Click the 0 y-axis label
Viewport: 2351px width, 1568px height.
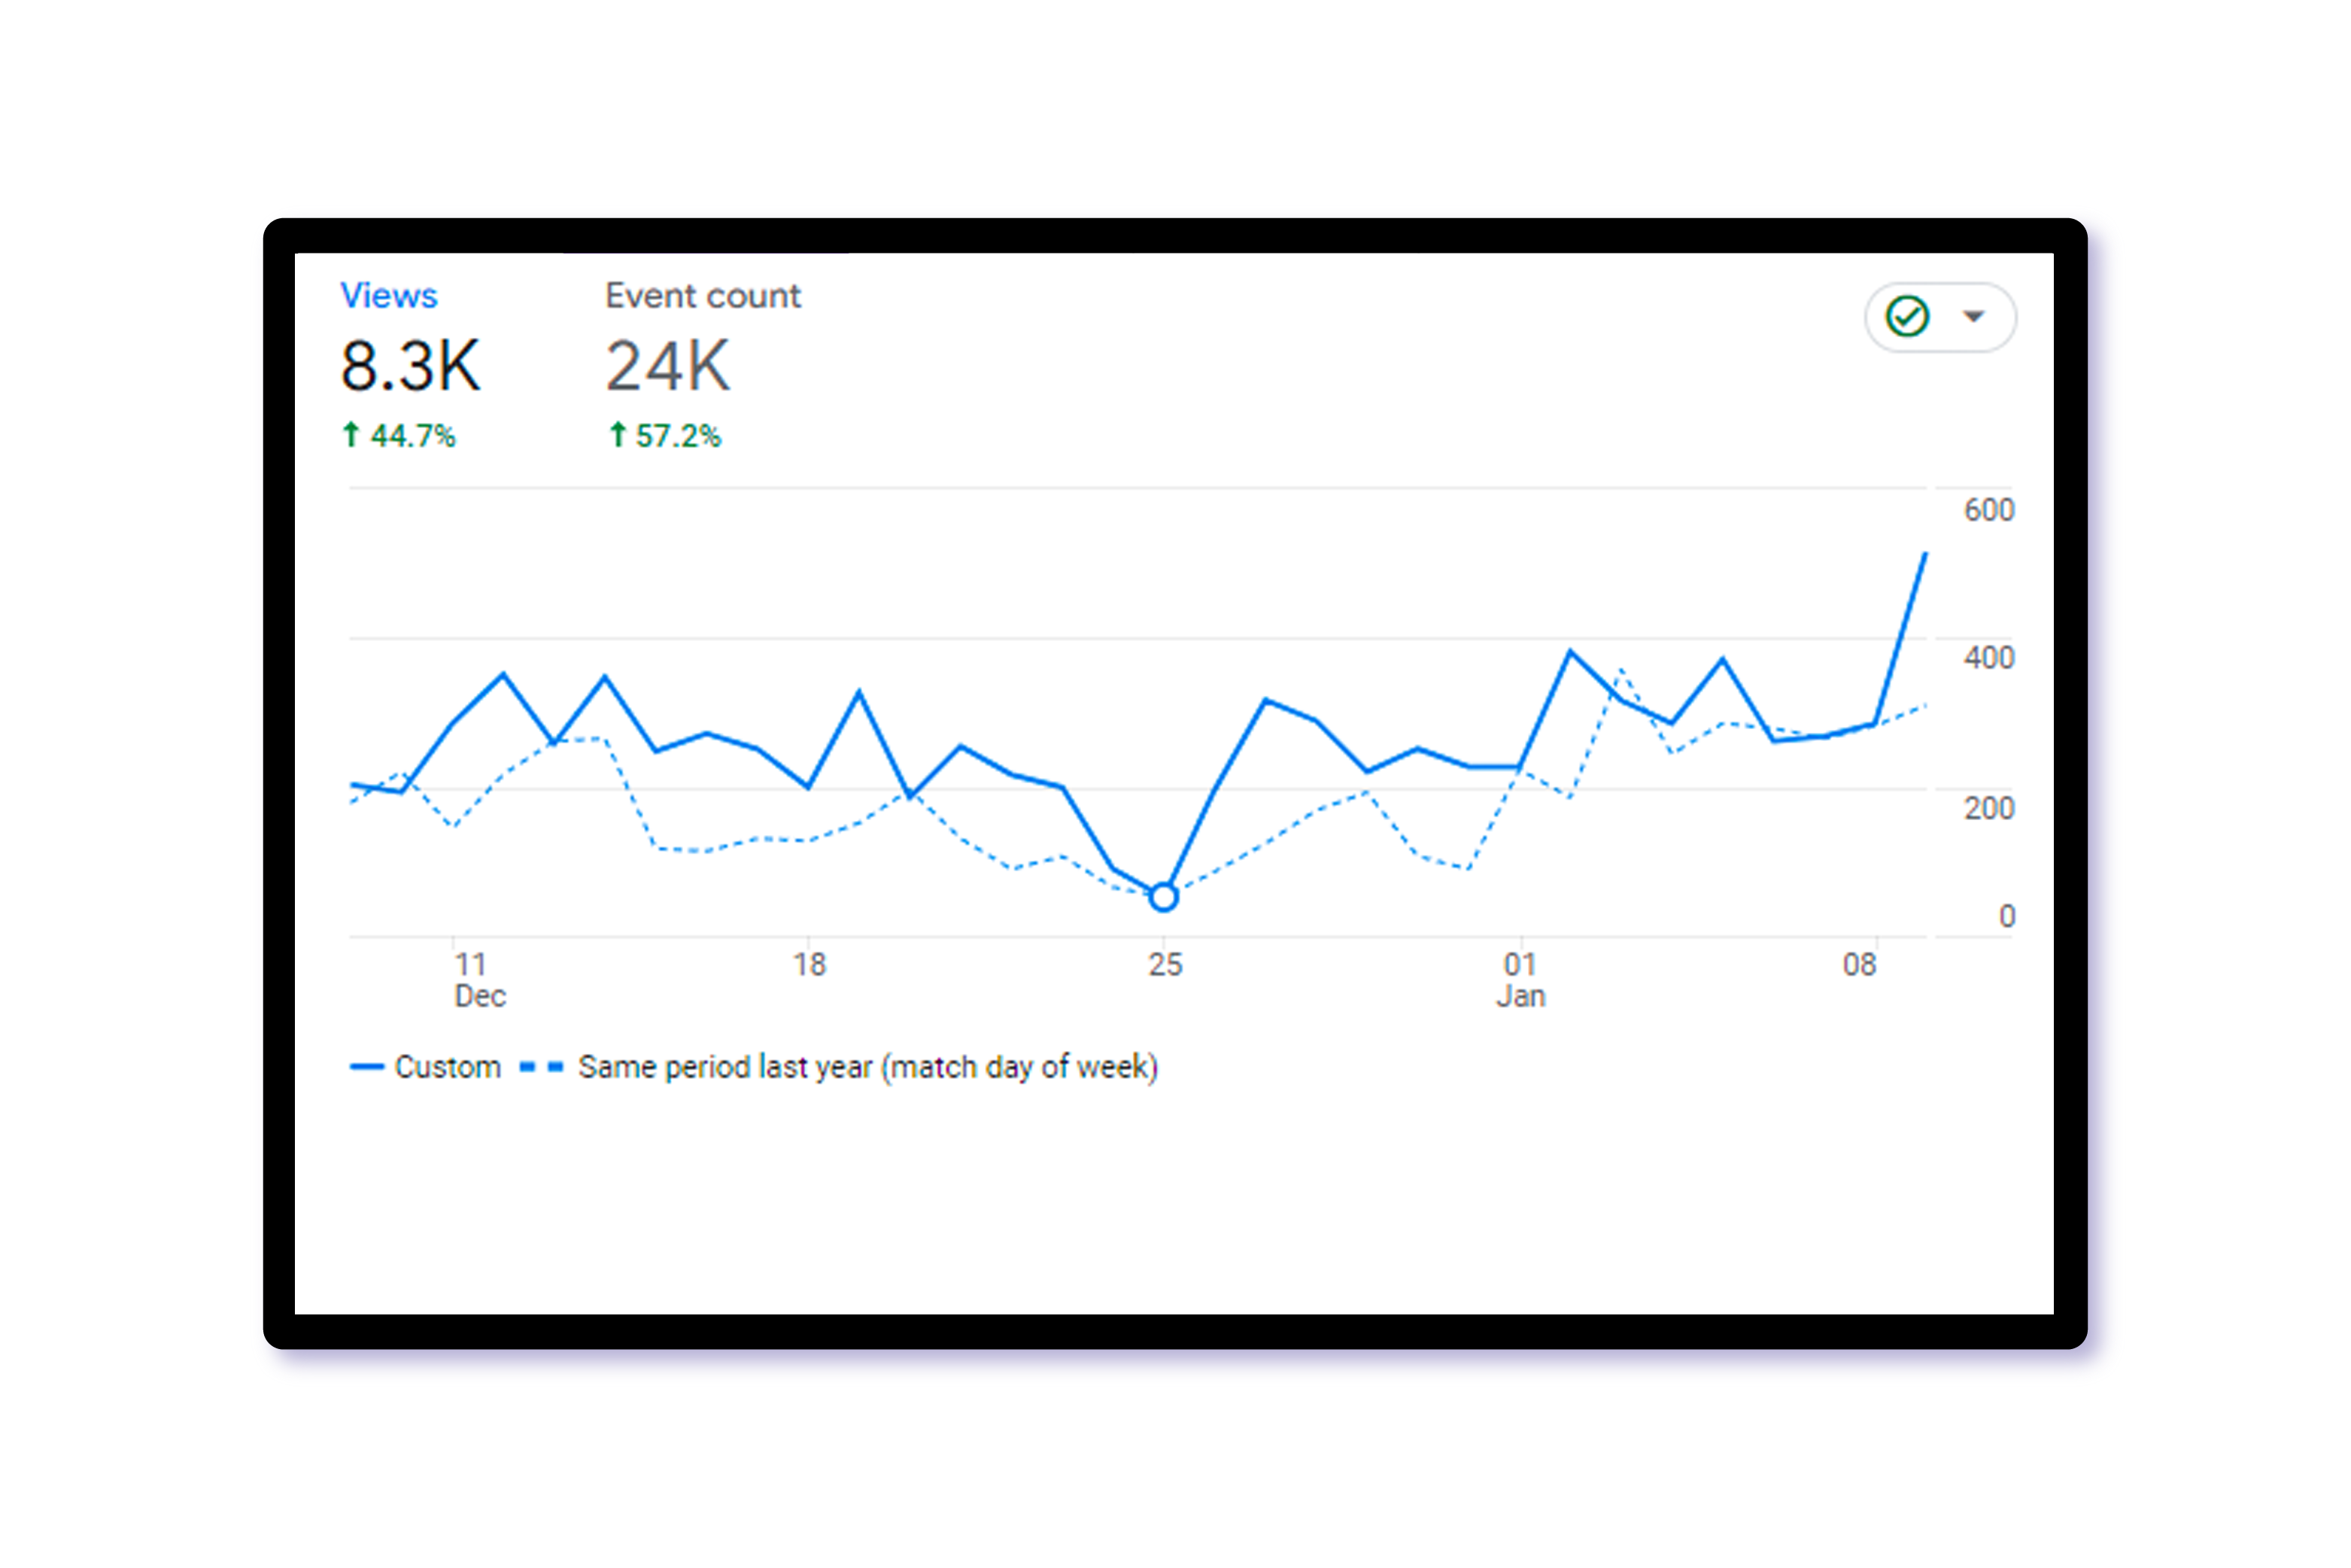click(2006, 916)
